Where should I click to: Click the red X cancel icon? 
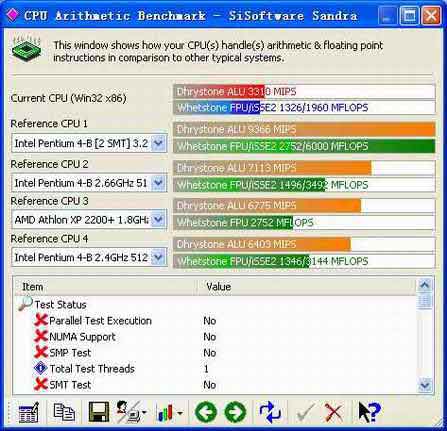point(334,412)
